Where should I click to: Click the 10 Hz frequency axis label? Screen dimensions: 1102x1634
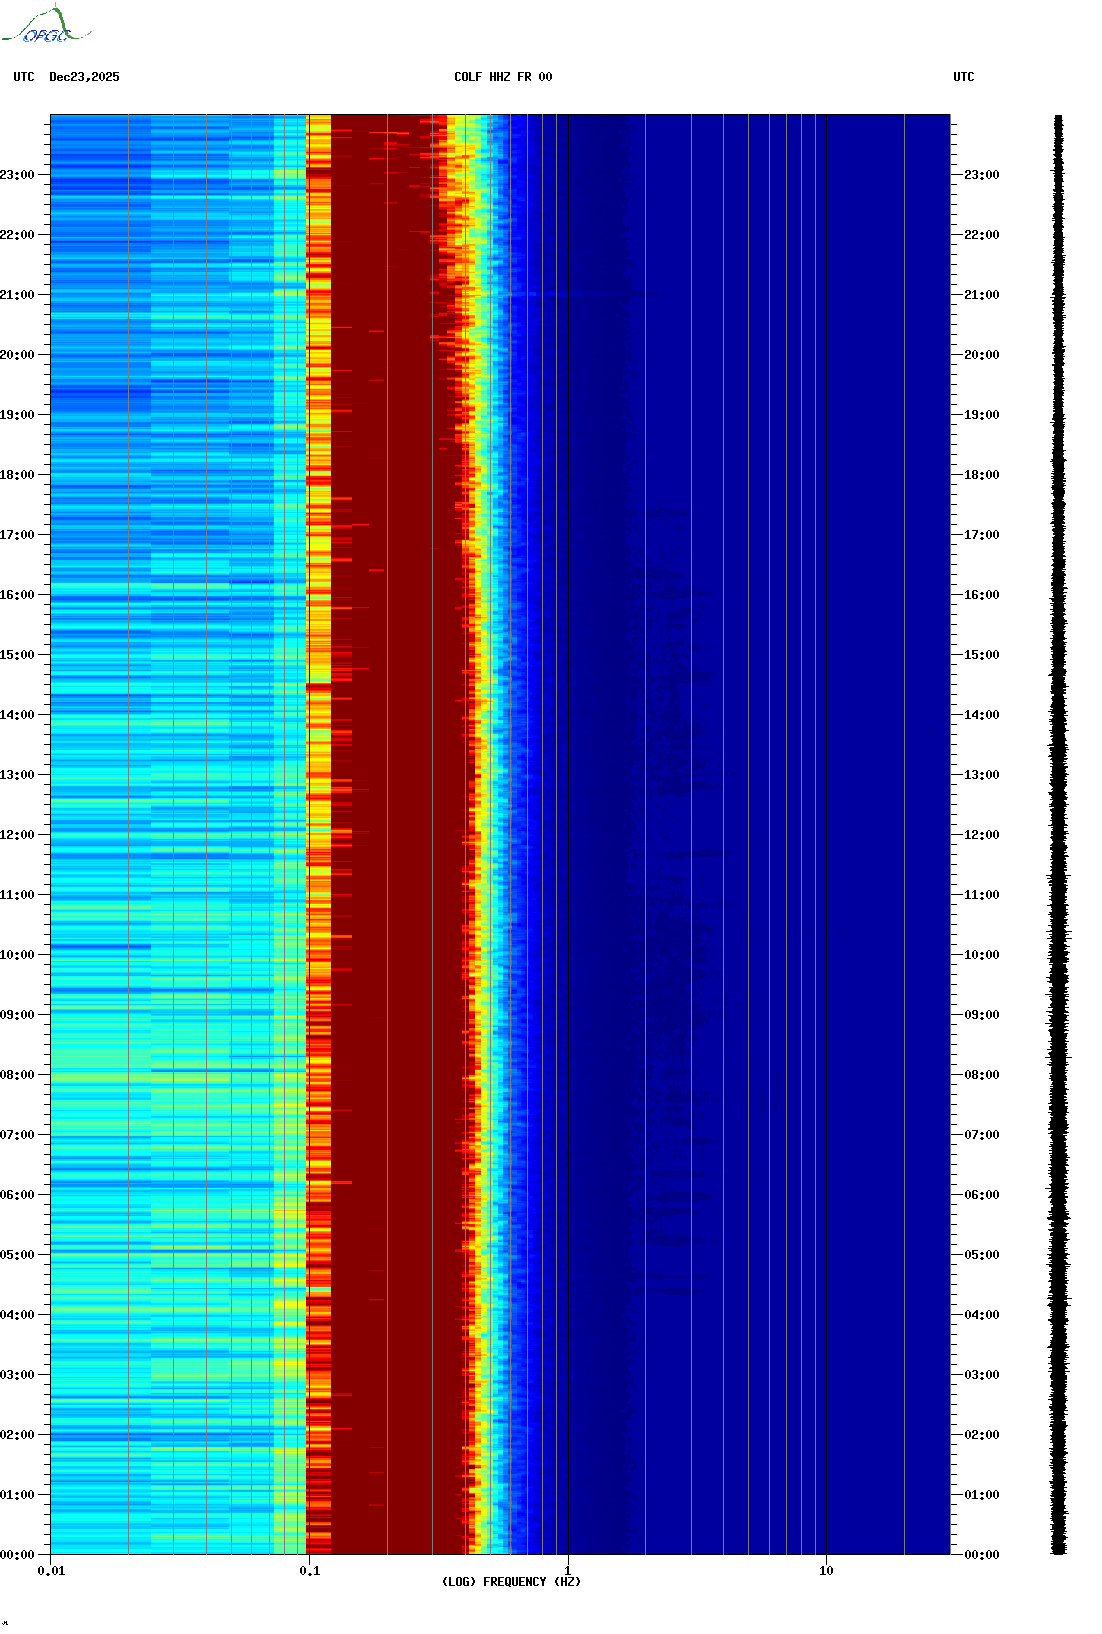tap(826, 1570)
